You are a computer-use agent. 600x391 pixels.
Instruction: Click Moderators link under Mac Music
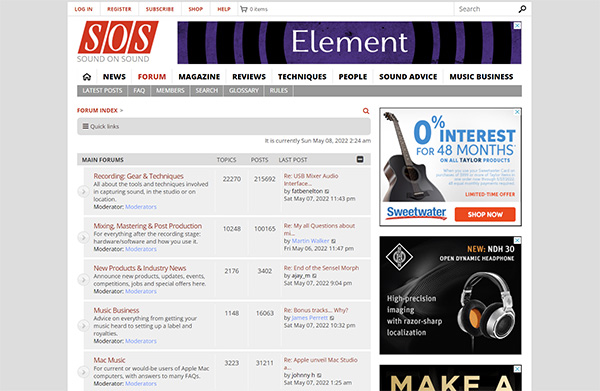pos(141,383)
